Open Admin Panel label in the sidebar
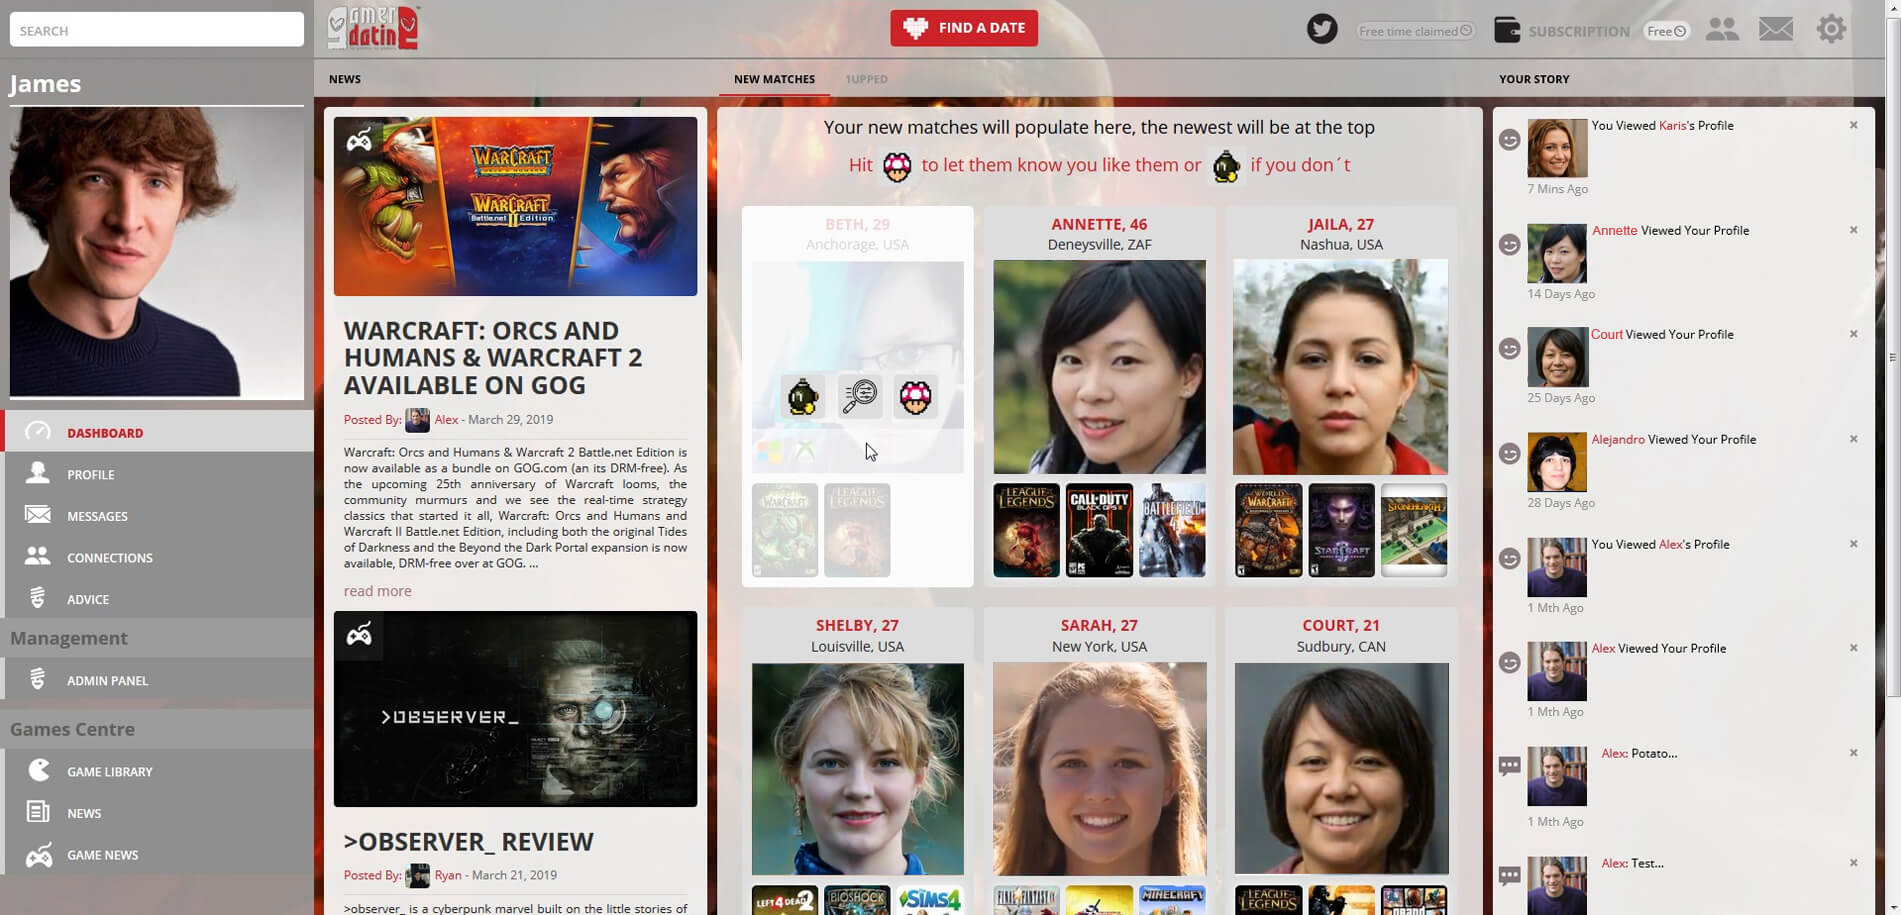Viewport: 1901px width, 915px height. click(107, 680)
